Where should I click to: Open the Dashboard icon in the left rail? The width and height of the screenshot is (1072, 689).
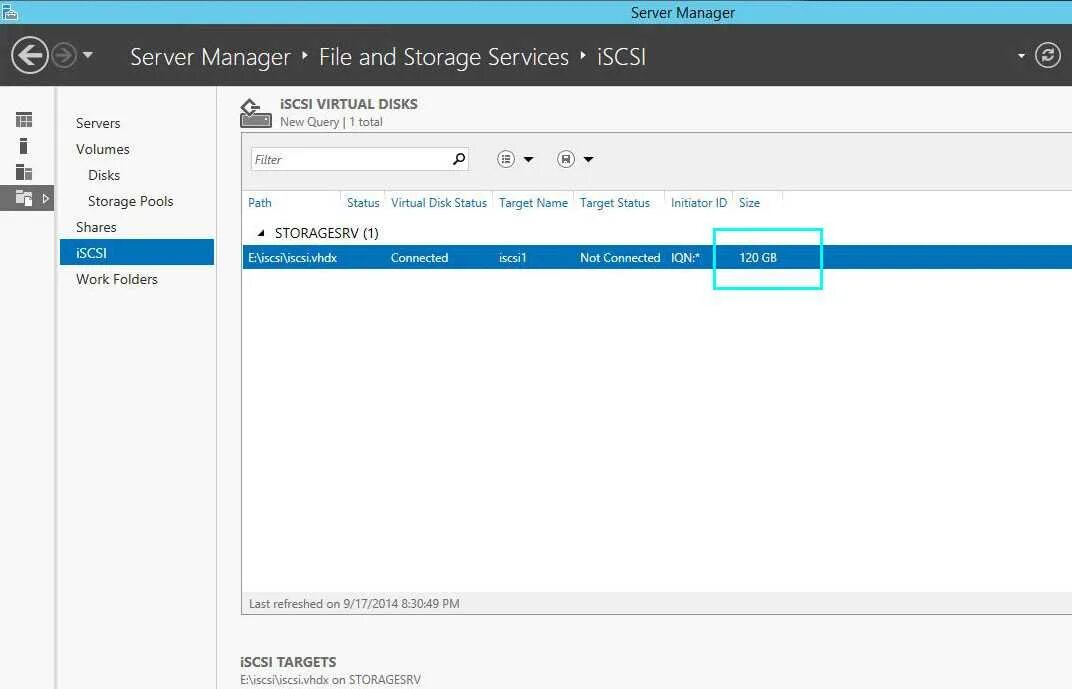(24, 120)
